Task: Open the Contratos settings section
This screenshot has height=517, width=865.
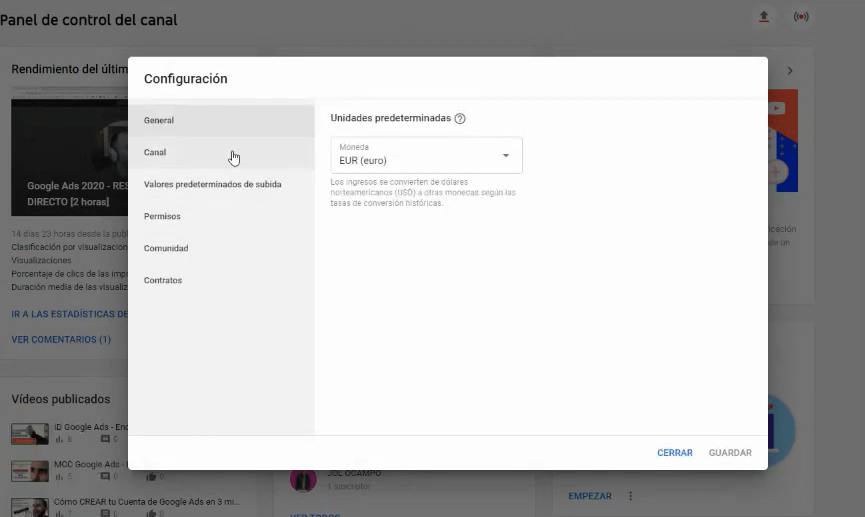Action: click(x=221, y=280)
